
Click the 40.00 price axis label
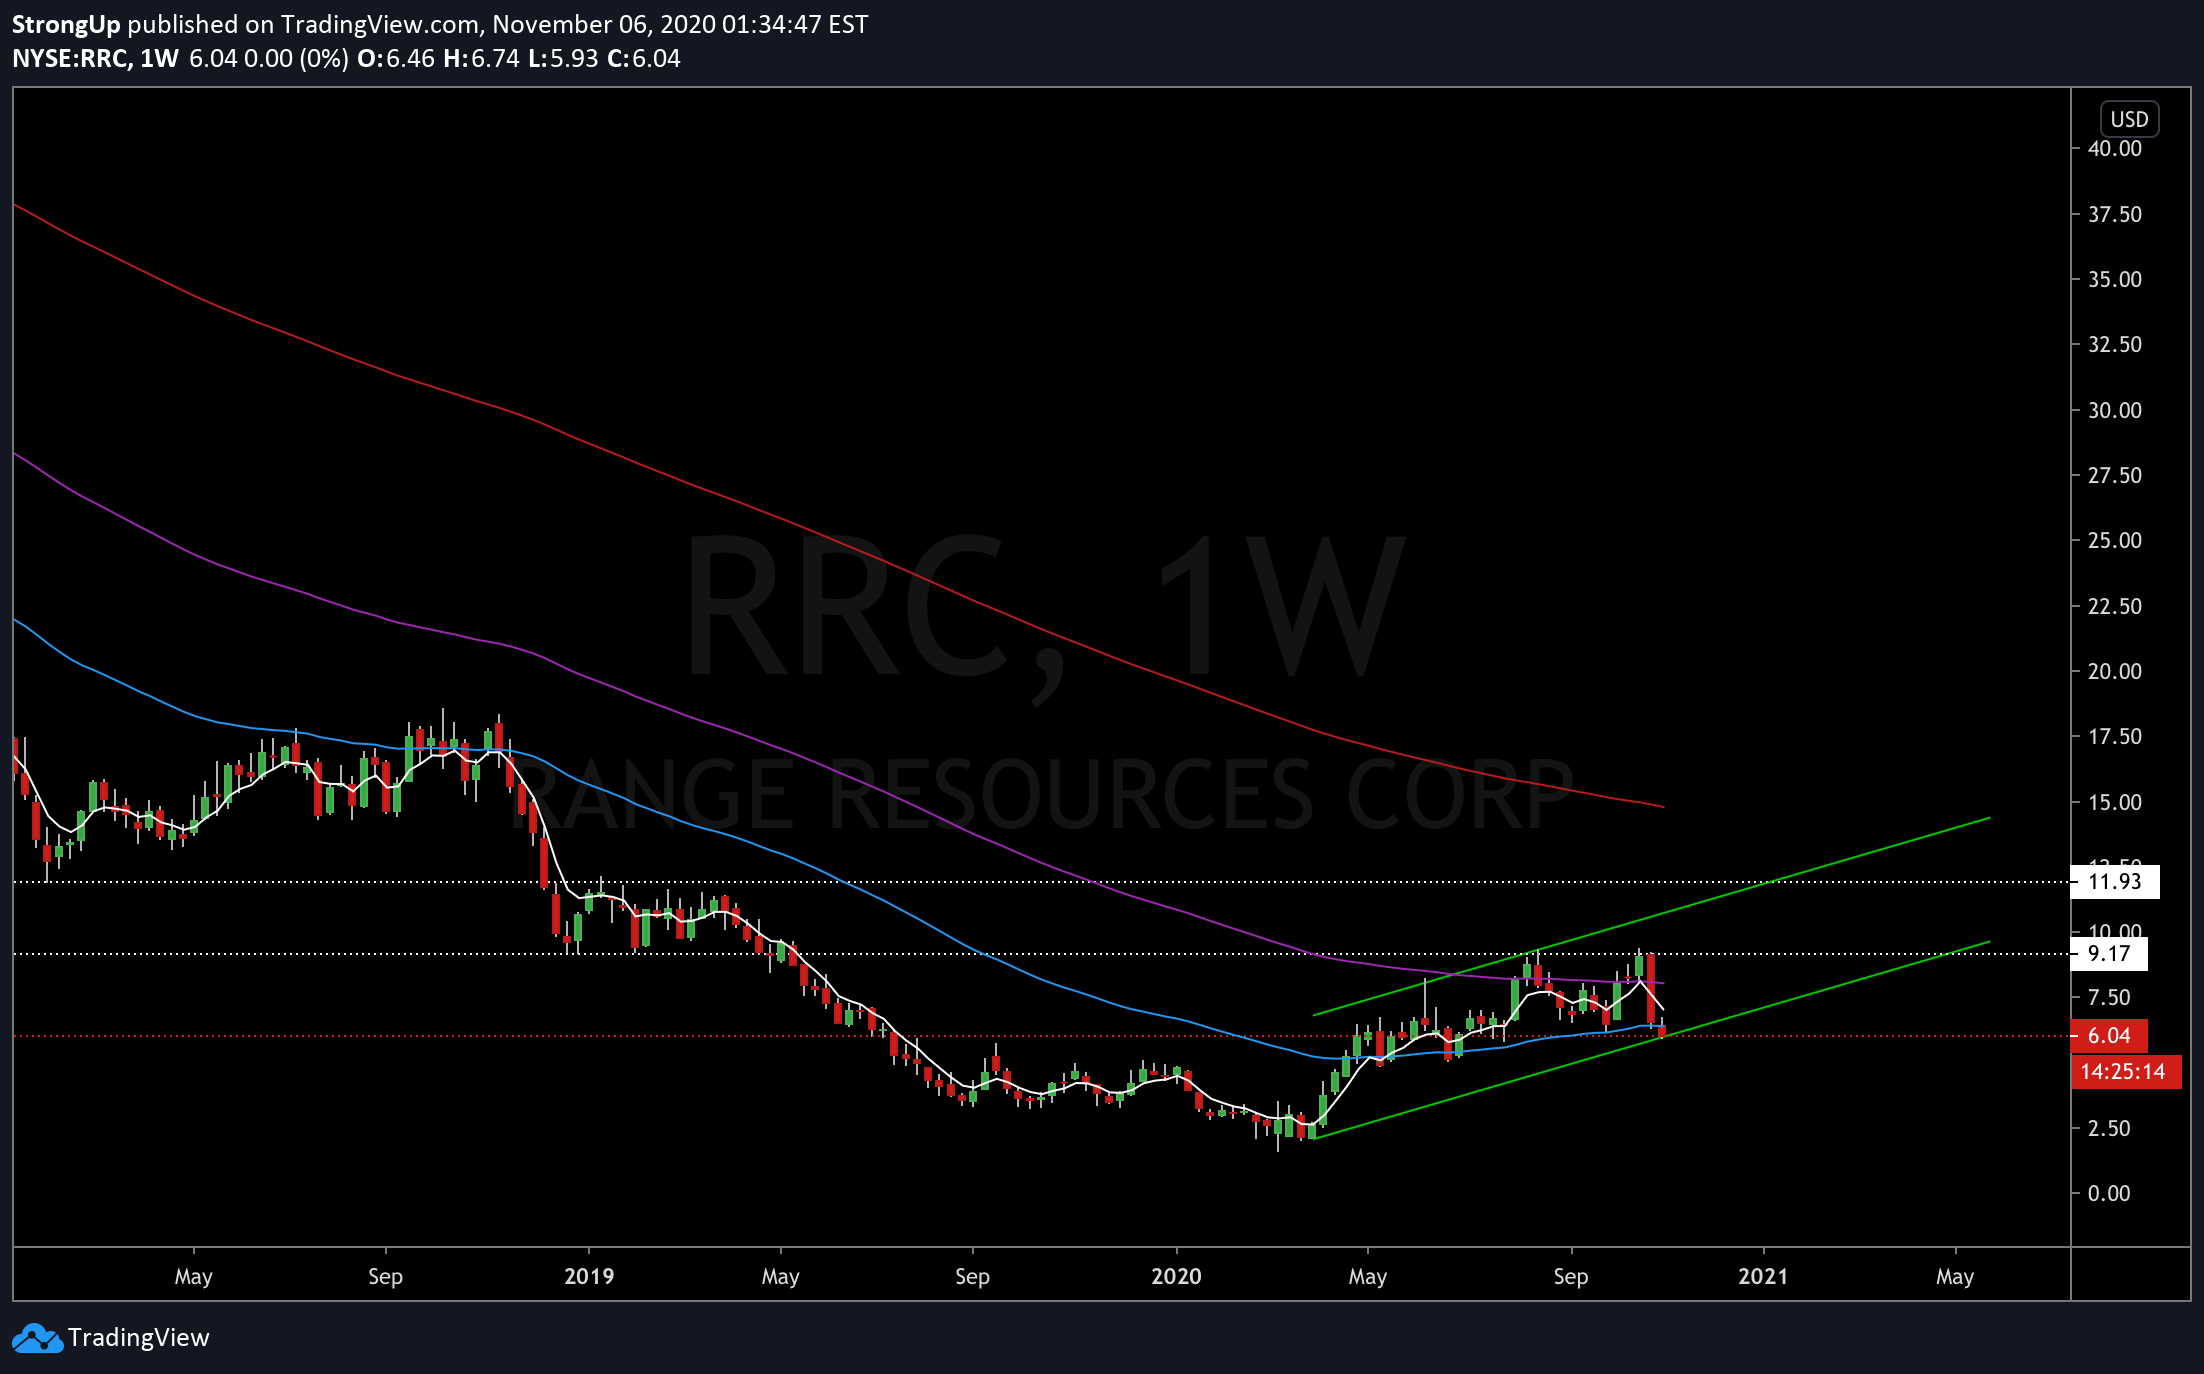(x=2115, y=148)
